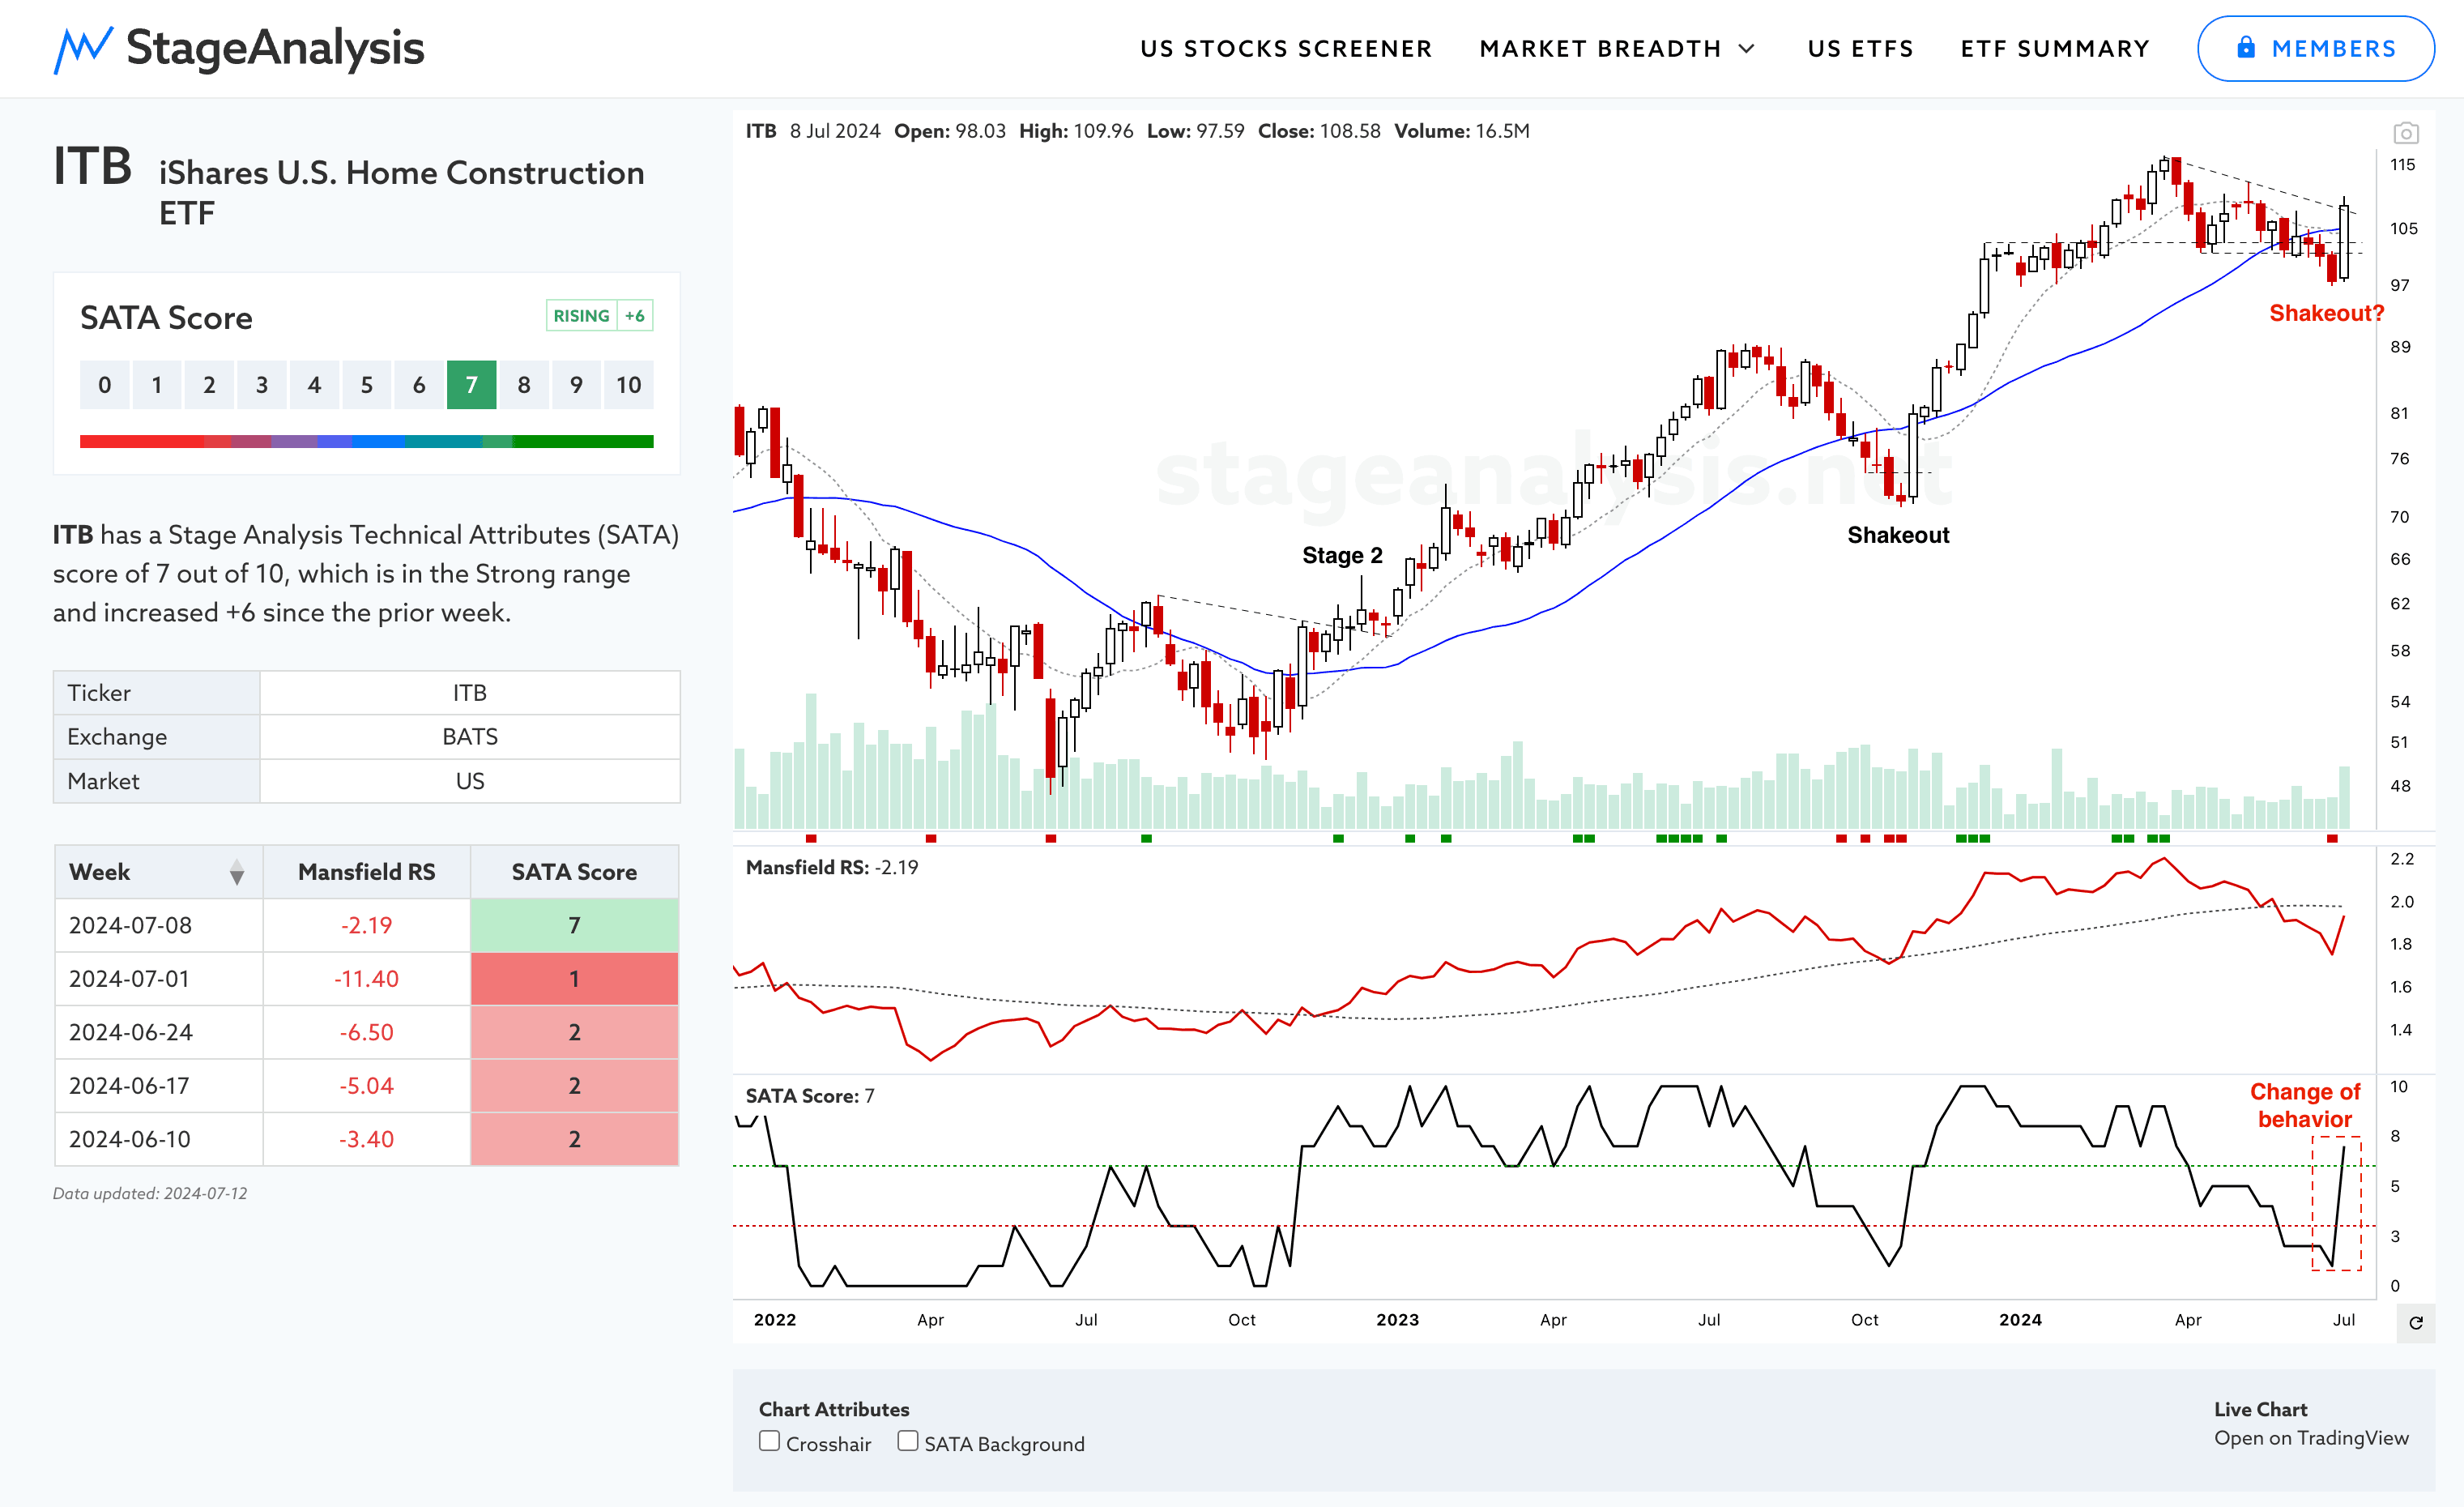
Task: Click the red SATA score 1 cell
Action: (x=574, y=979)
